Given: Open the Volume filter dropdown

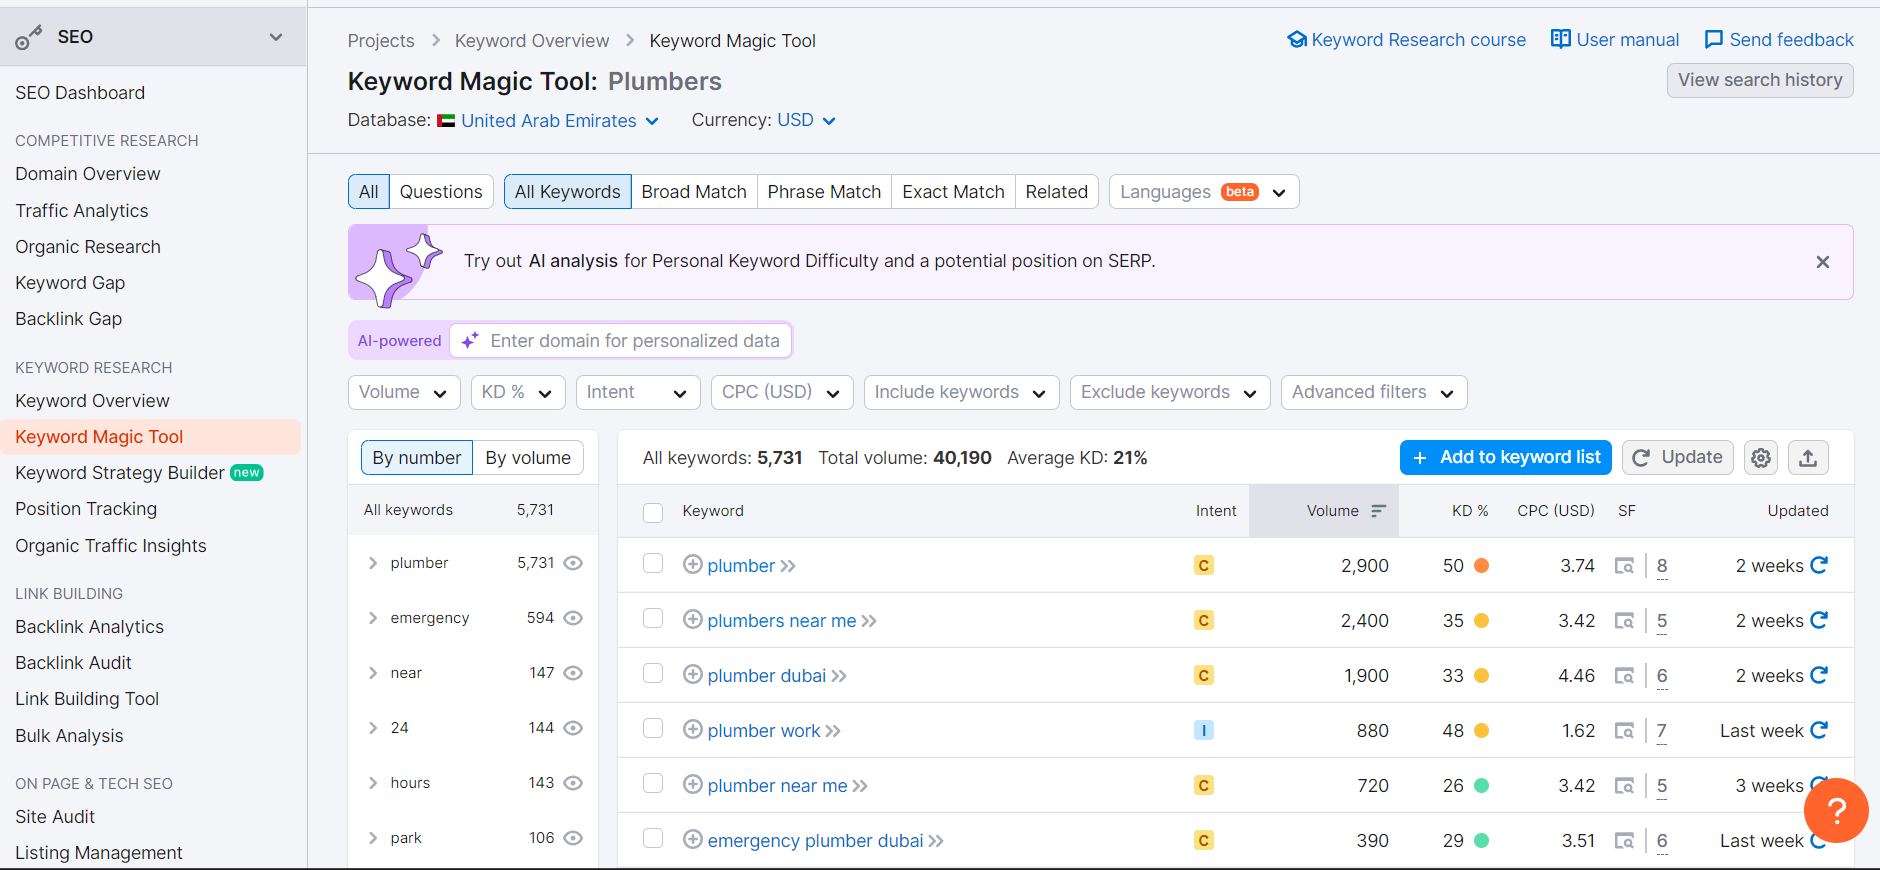Looking at the screenshot, I should (404, 392).
